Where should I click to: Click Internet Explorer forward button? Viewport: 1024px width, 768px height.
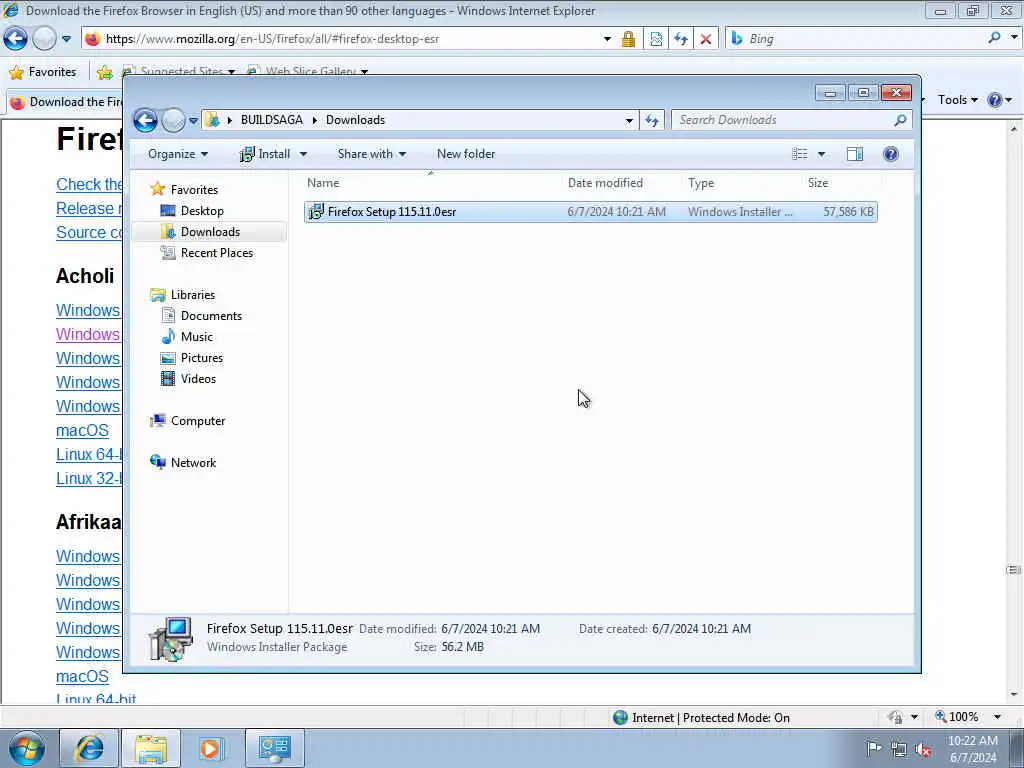(44, 39)
